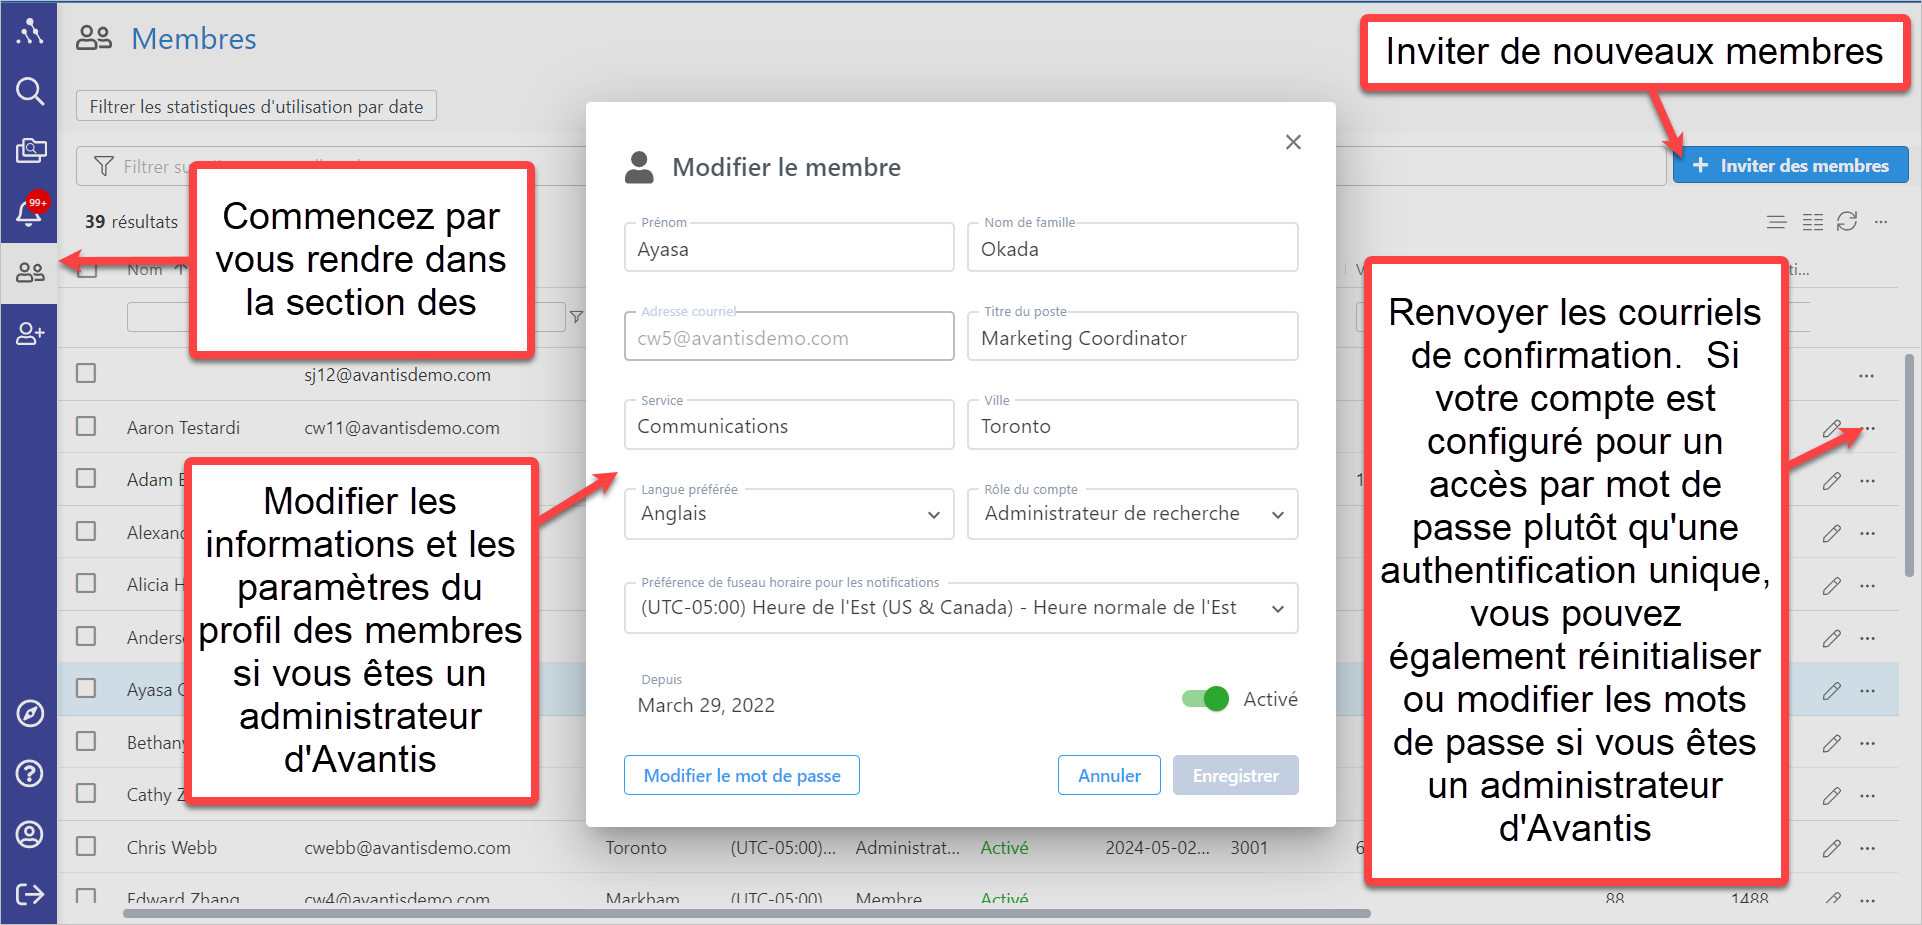Click the horizontal scrollbar under the table
The height and width of the screenshot is (925, 1922).
747,913
